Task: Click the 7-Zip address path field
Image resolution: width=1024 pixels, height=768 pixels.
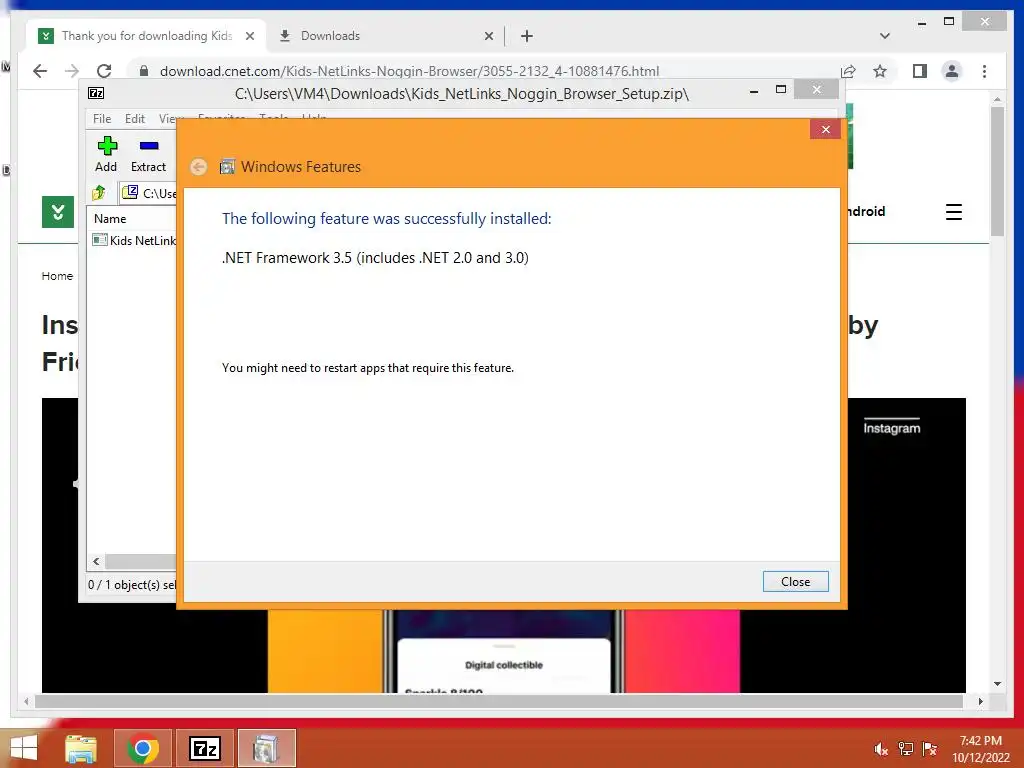Action: click(149, 193)
